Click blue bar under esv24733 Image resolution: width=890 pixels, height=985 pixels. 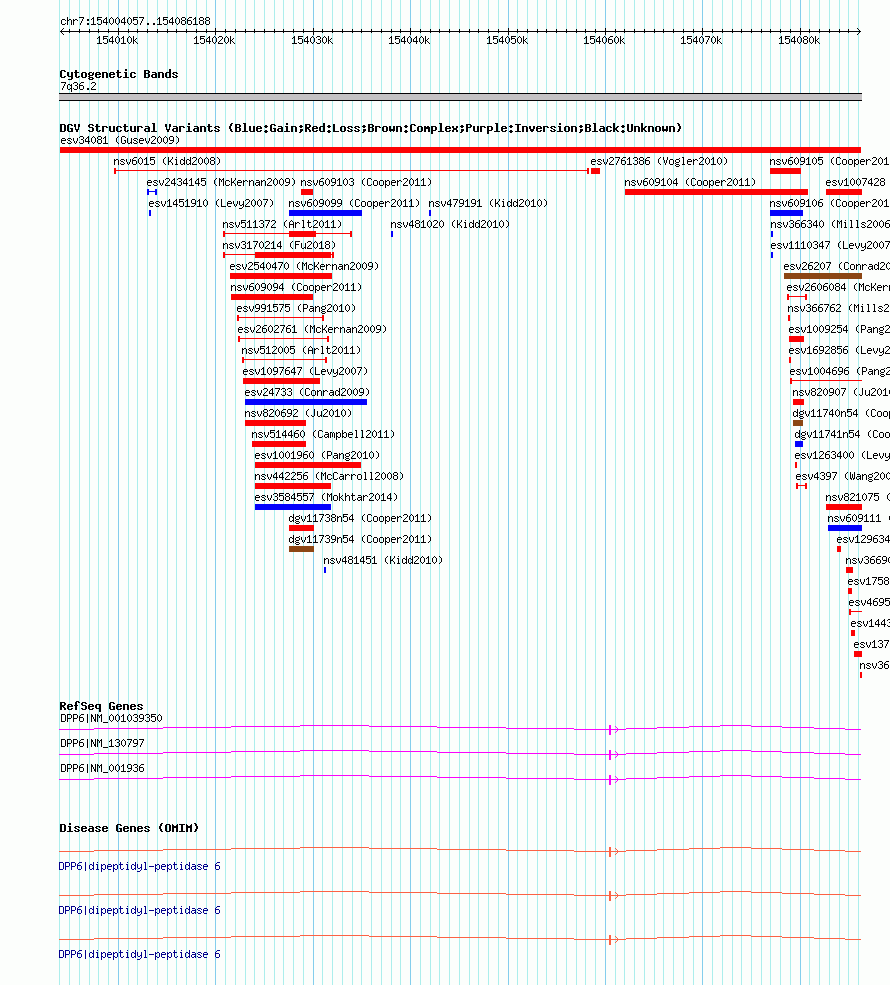point(306,402)
